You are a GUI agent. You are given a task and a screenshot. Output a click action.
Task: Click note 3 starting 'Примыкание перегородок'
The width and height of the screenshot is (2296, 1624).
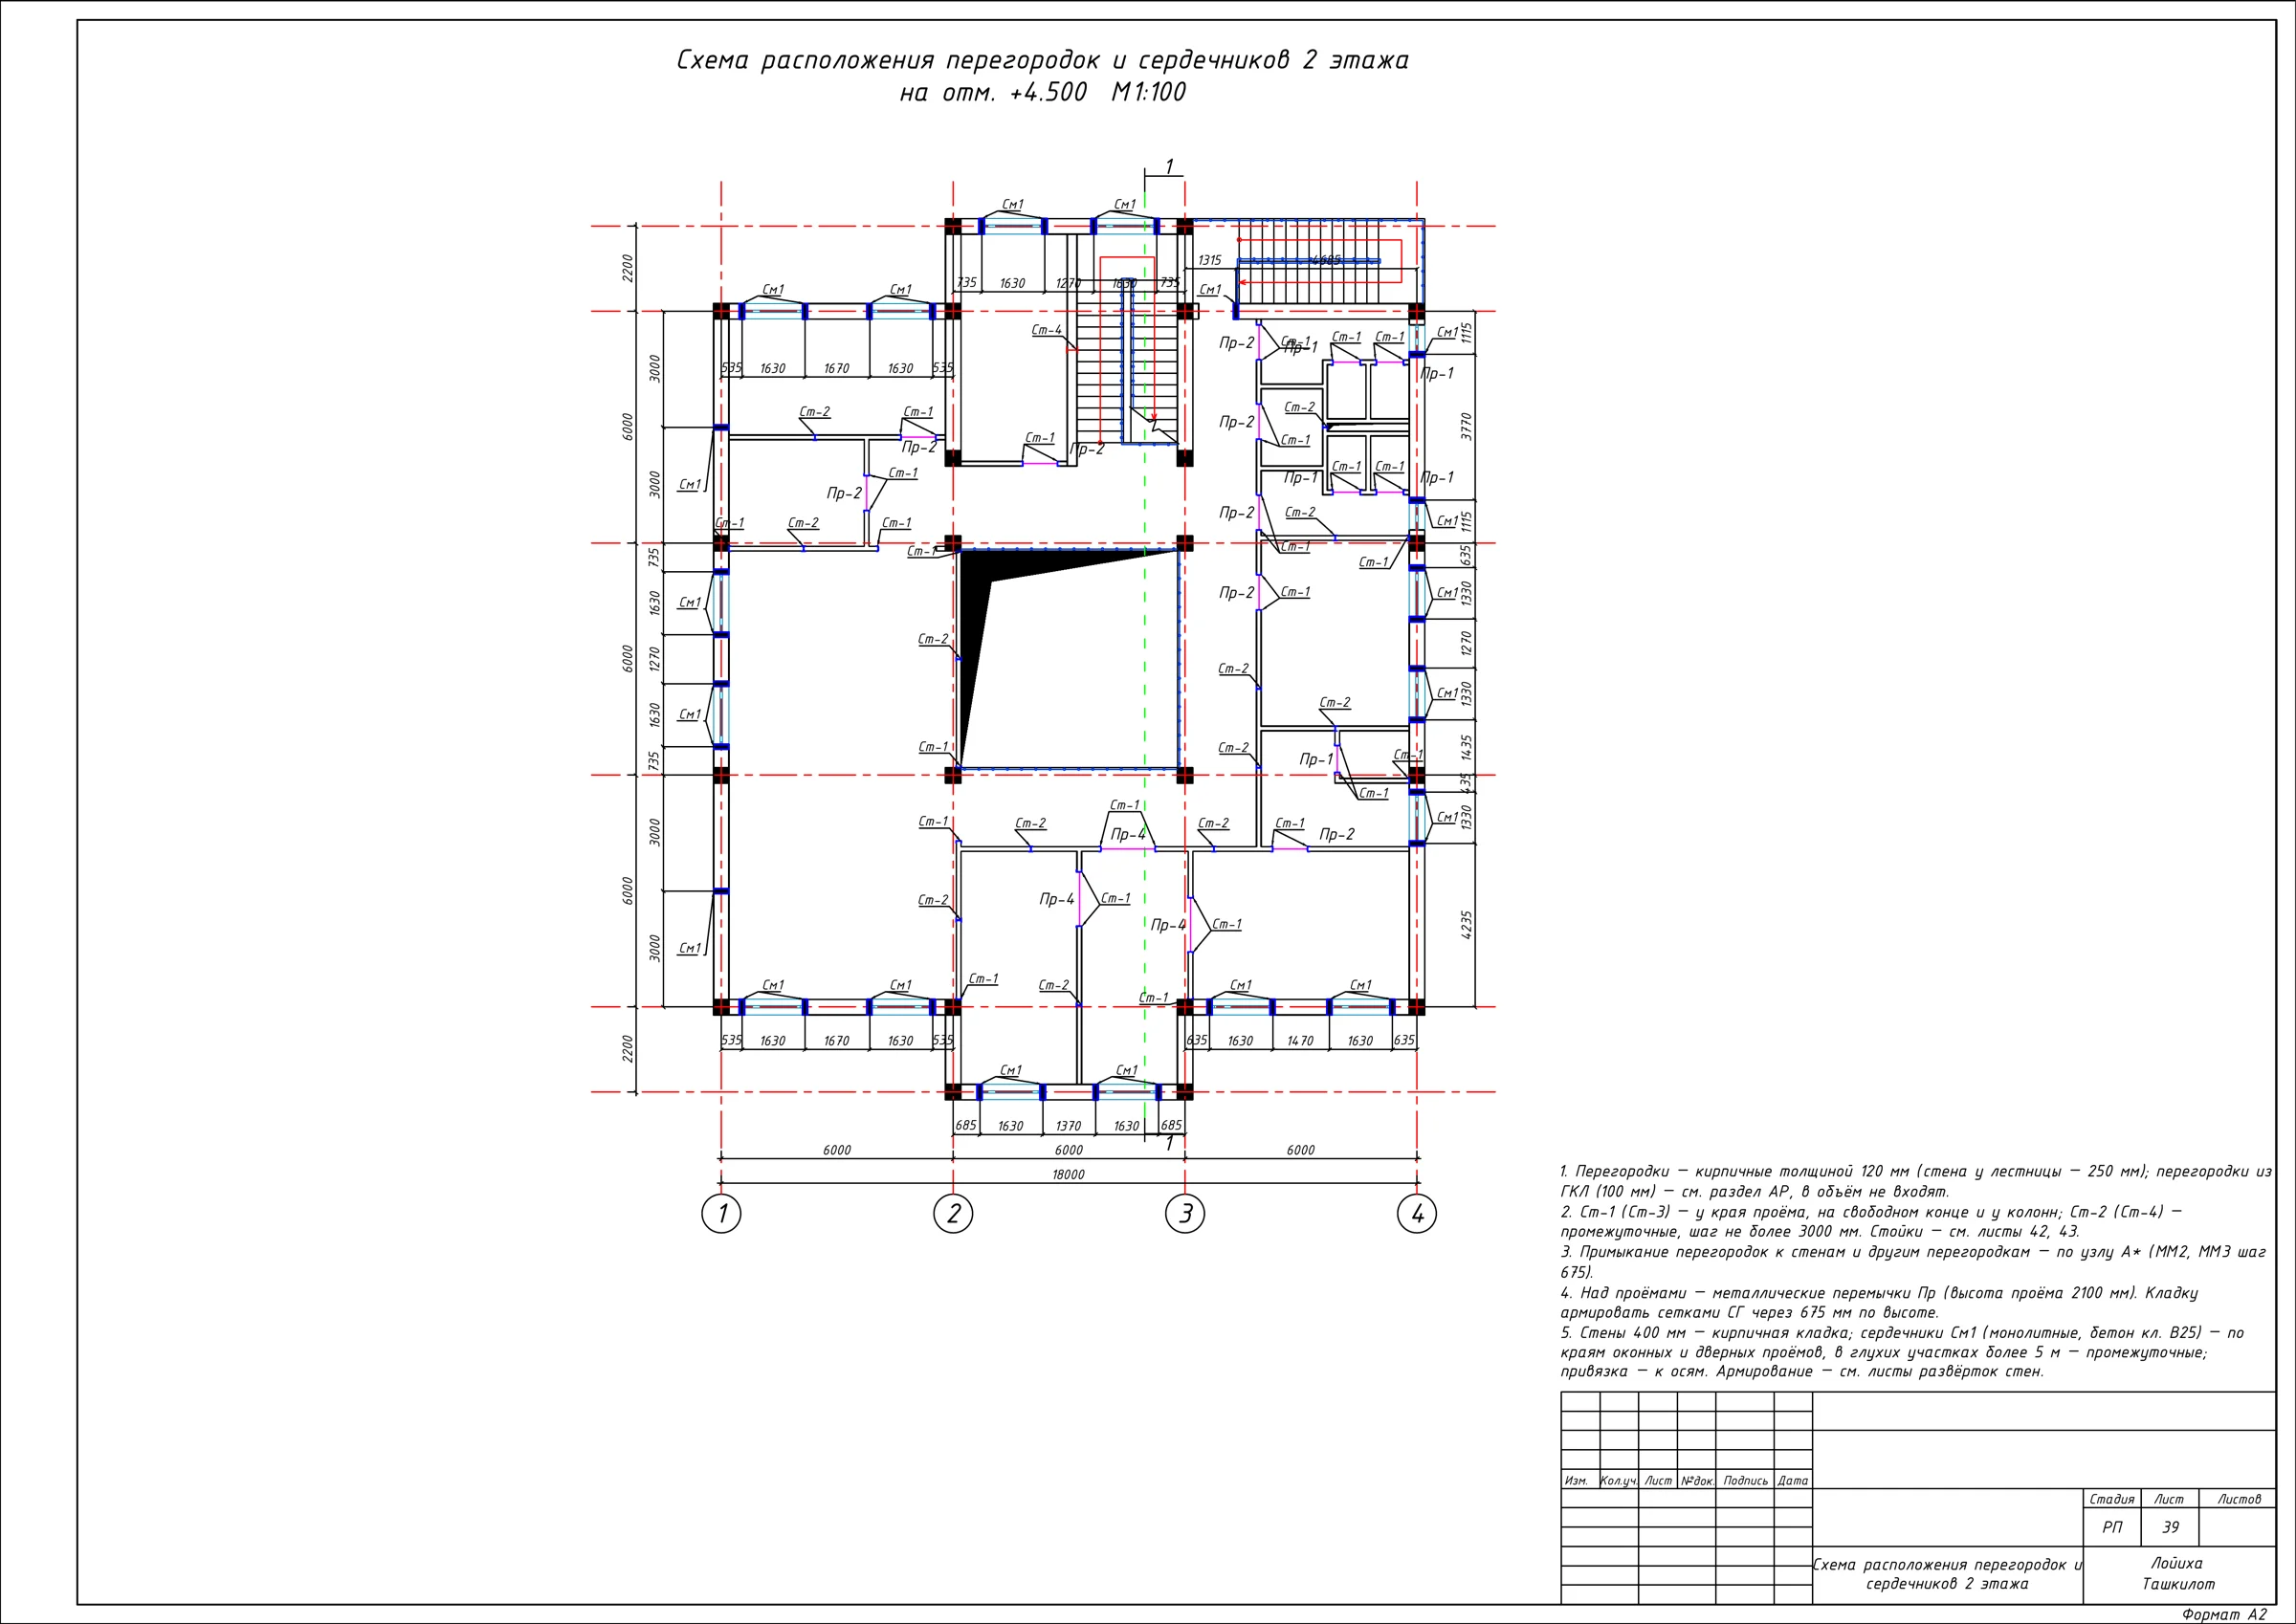tap(1913, 1262)
